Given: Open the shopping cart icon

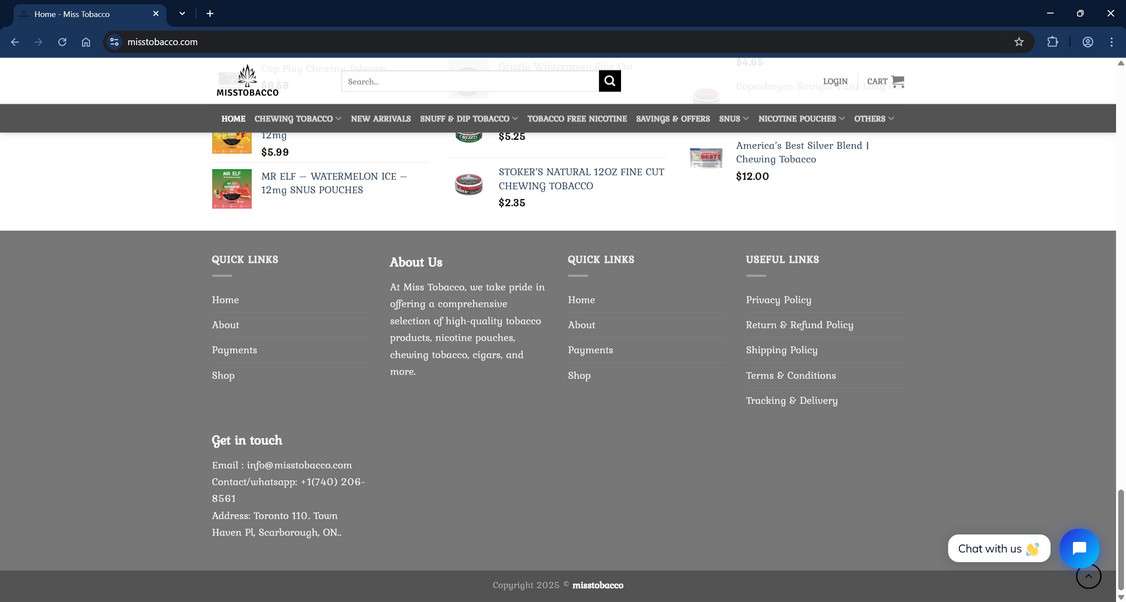Looking at the screenshot, I should coord(898,81).
